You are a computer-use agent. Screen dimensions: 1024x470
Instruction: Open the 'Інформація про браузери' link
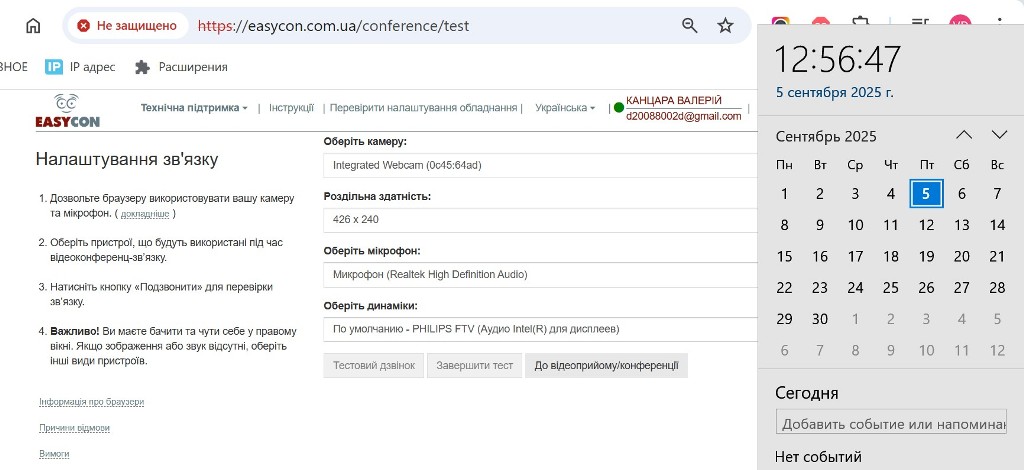[x=91, y=402]
